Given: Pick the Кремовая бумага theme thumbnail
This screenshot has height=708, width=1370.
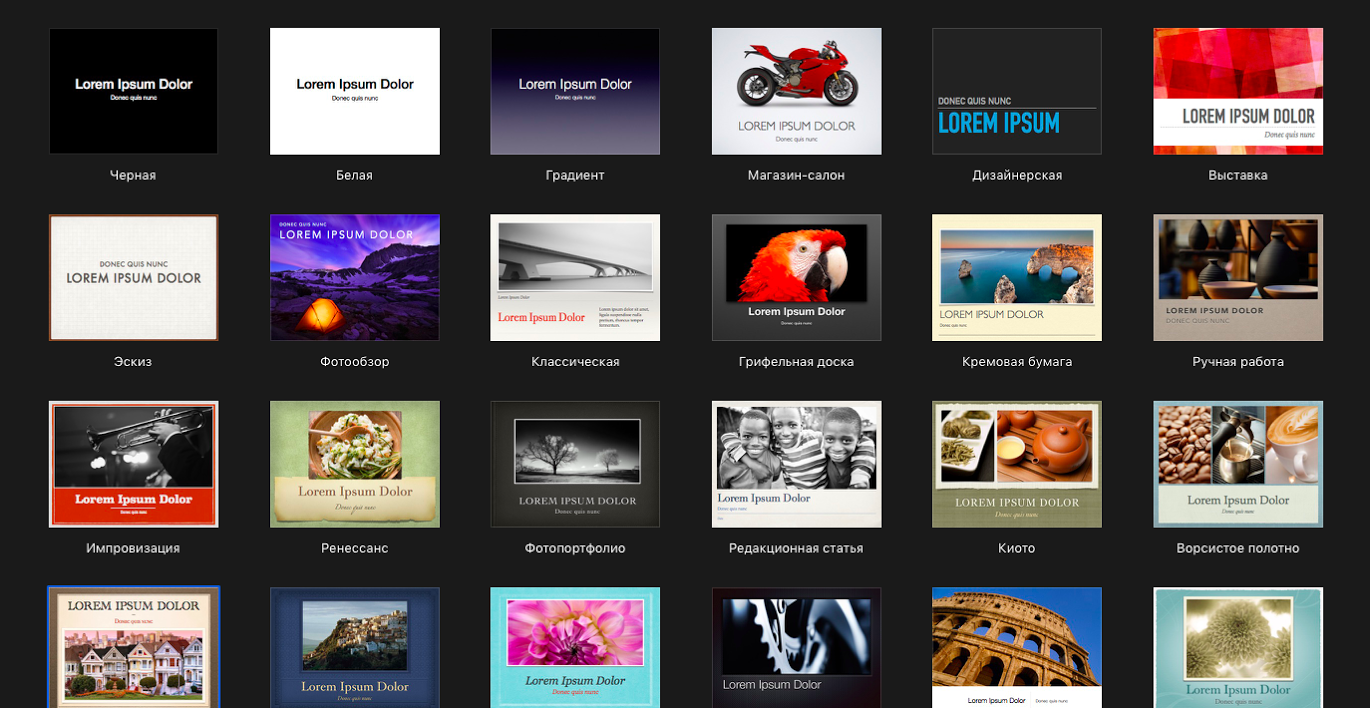Looking at the screenshot, I should click(1017, 277).
